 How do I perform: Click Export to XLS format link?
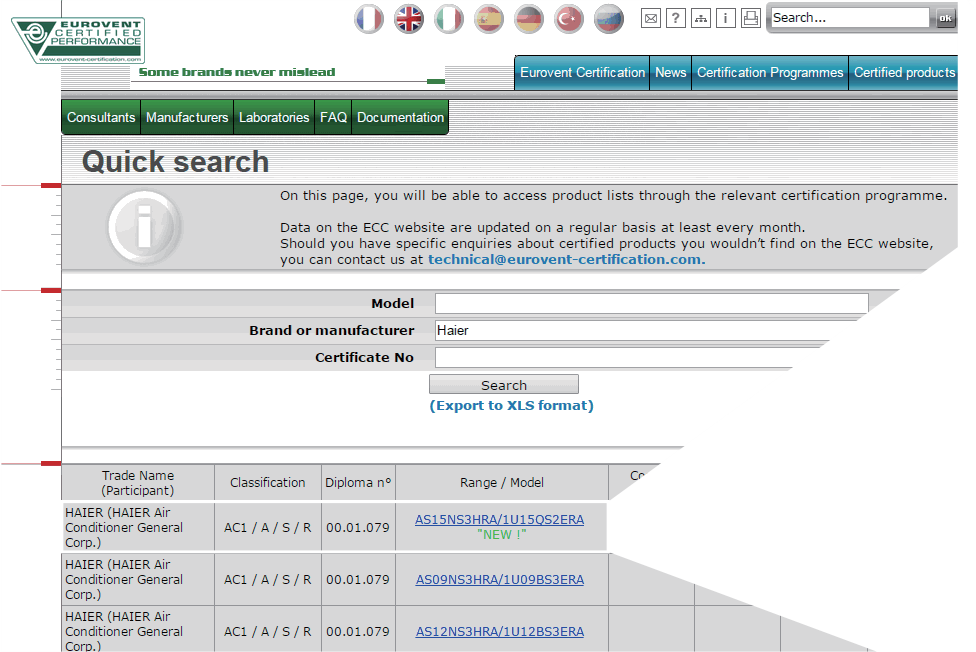pos(511,406)
